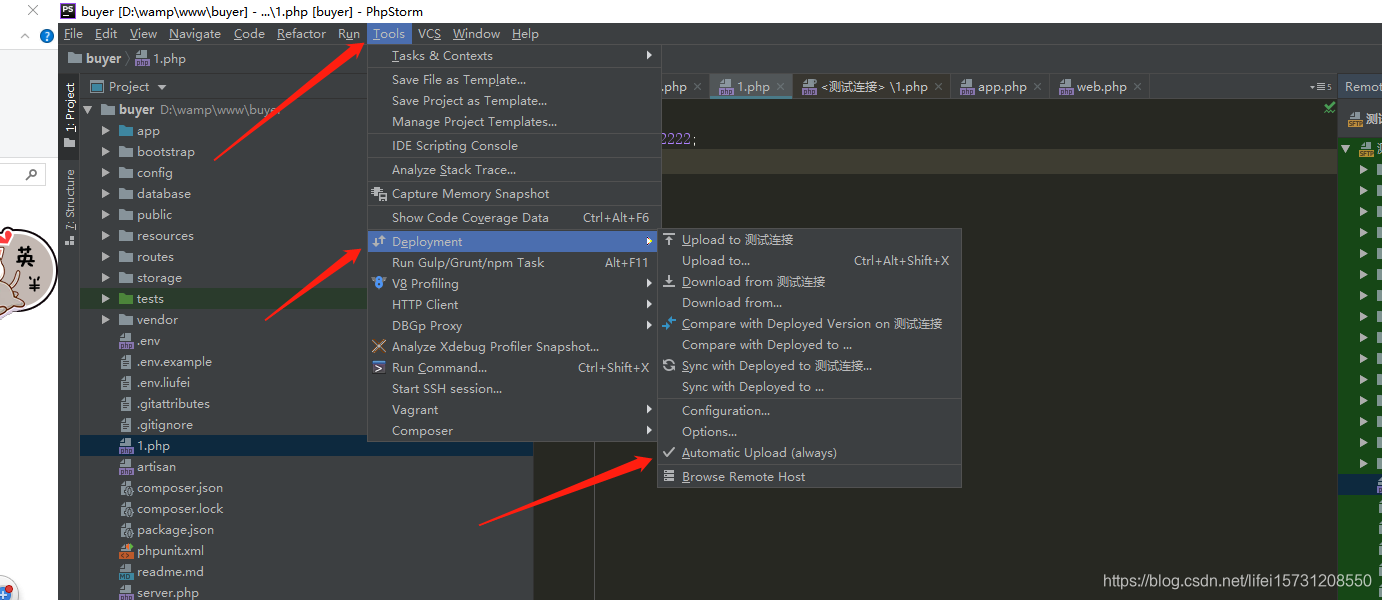
Task: Open IDE Scripting Console
Action: (455, 146)
